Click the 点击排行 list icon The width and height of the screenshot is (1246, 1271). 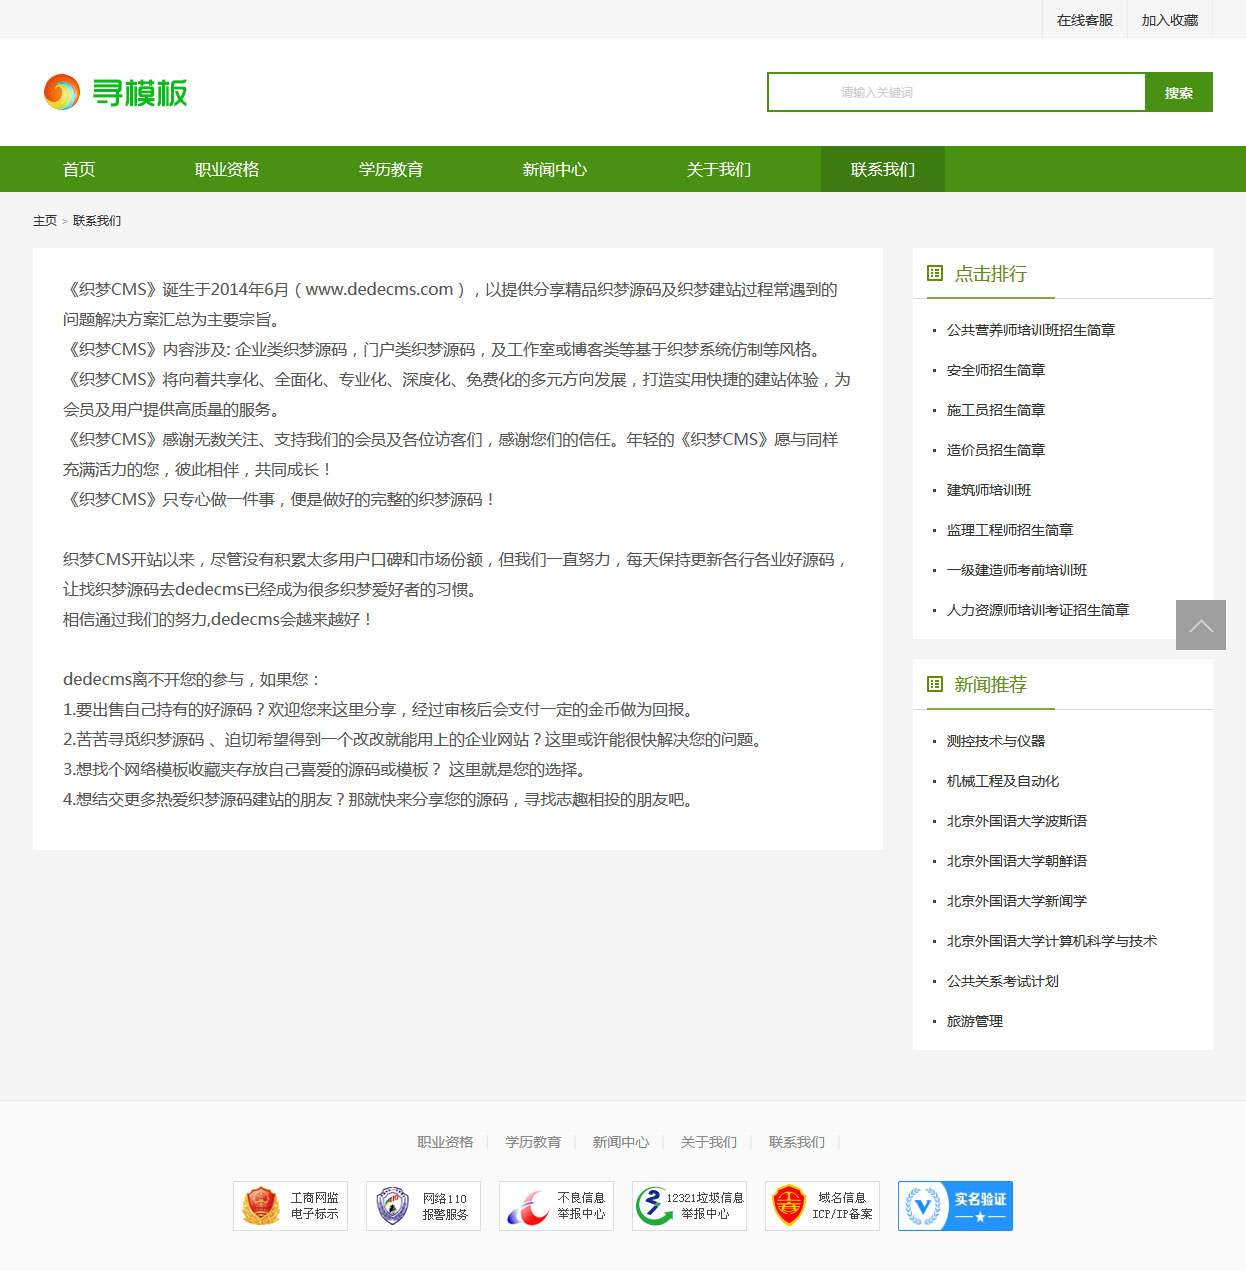click(935, 273)
